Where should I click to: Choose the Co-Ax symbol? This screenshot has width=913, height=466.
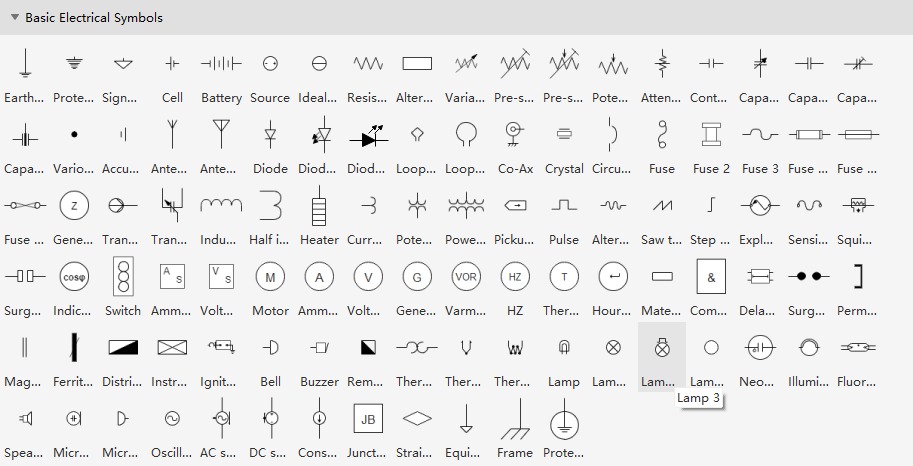click(x=515, y=135)
